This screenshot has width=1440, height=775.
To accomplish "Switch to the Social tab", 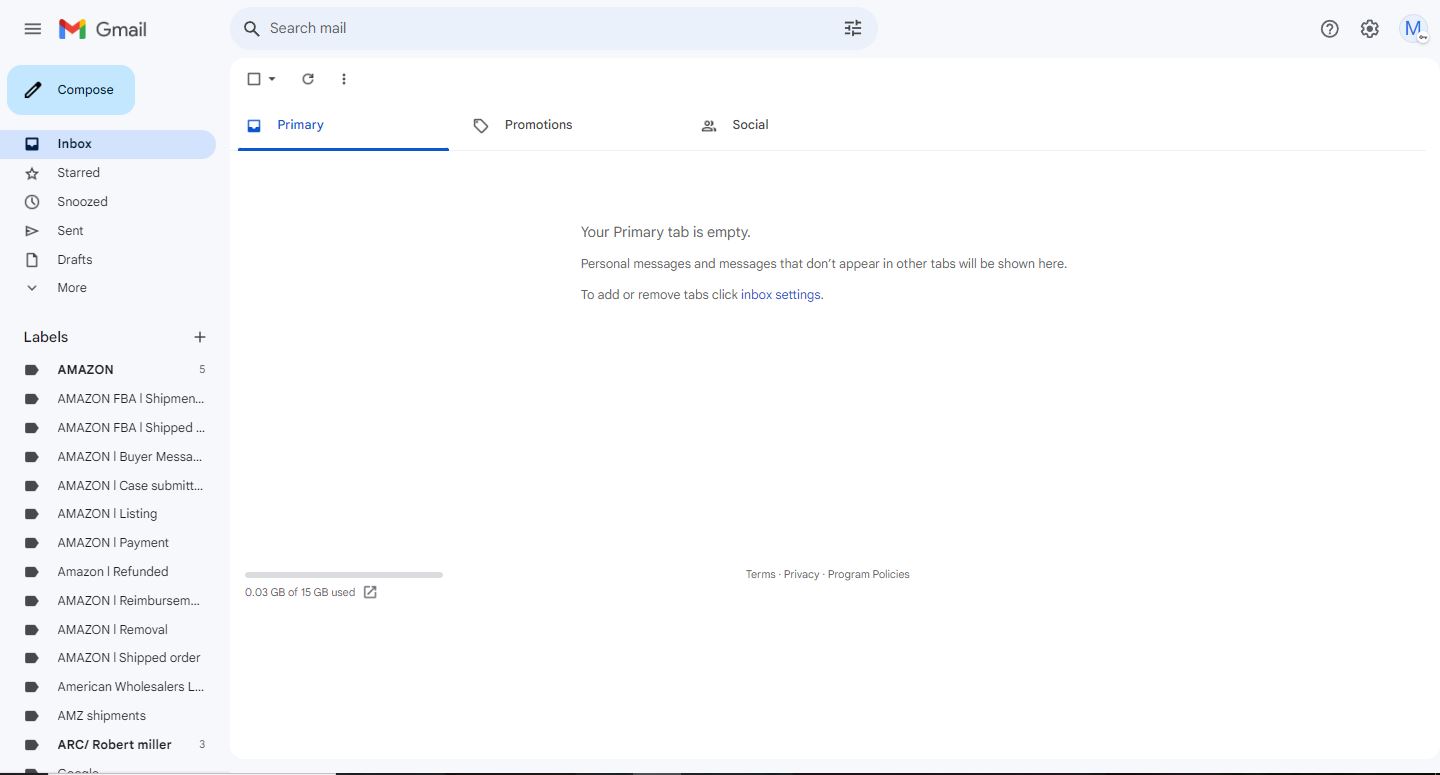I will [799, 126].
